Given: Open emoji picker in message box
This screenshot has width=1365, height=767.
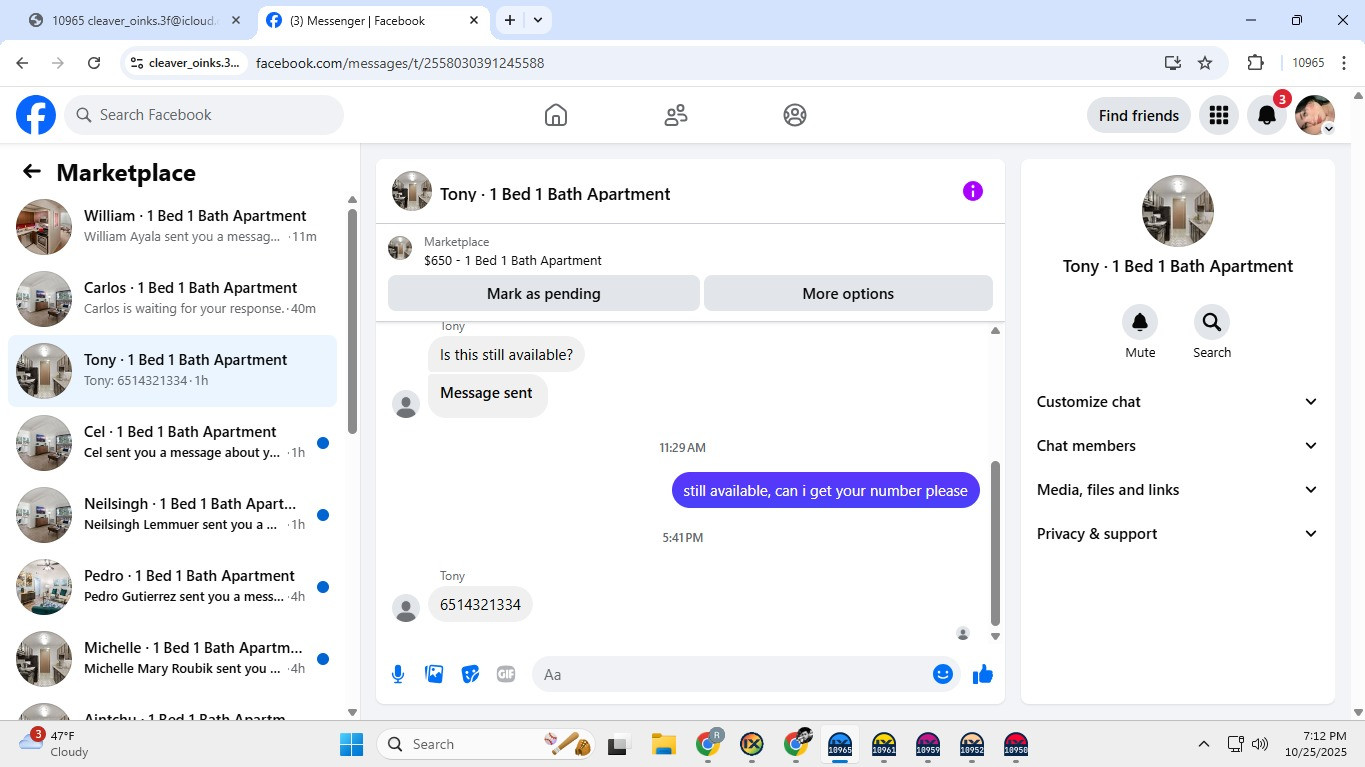Looking at the screenshot, I should [942, 674].
